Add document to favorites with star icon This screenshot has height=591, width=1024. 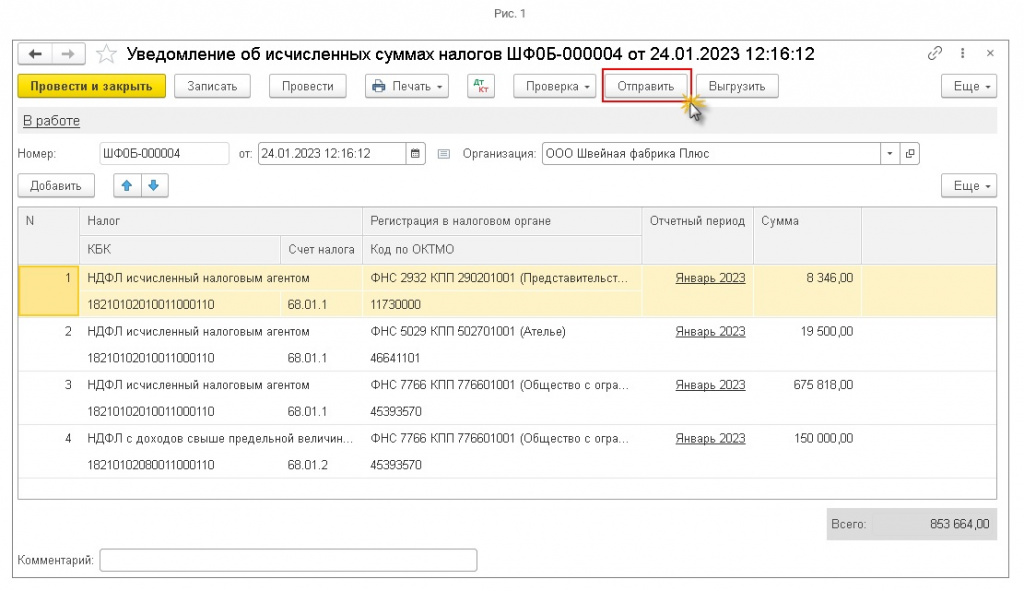[106, 54]
